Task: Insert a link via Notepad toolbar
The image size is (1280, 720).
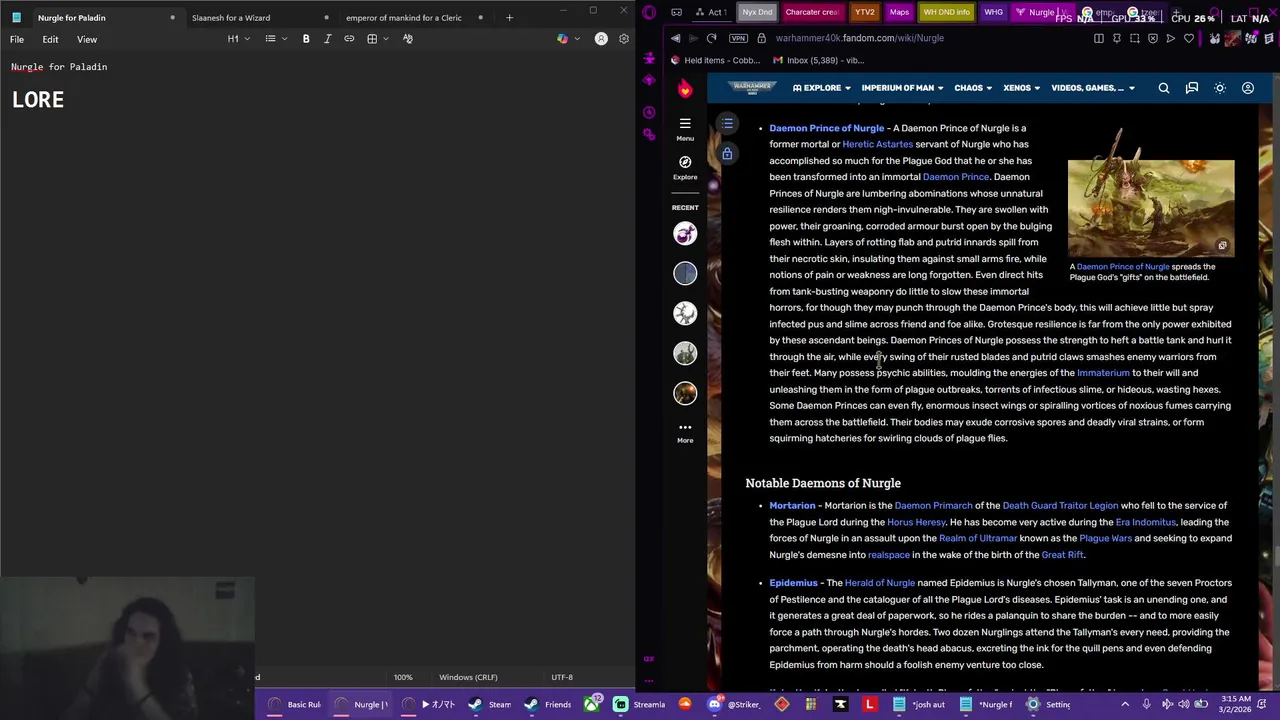Action: pos(349,39)
